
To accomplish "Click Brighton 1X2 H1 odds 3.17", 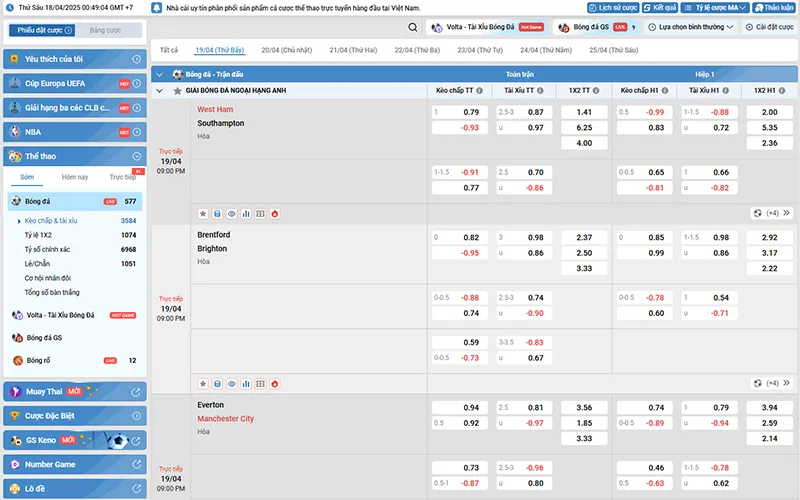I will [x=769, y=253].
